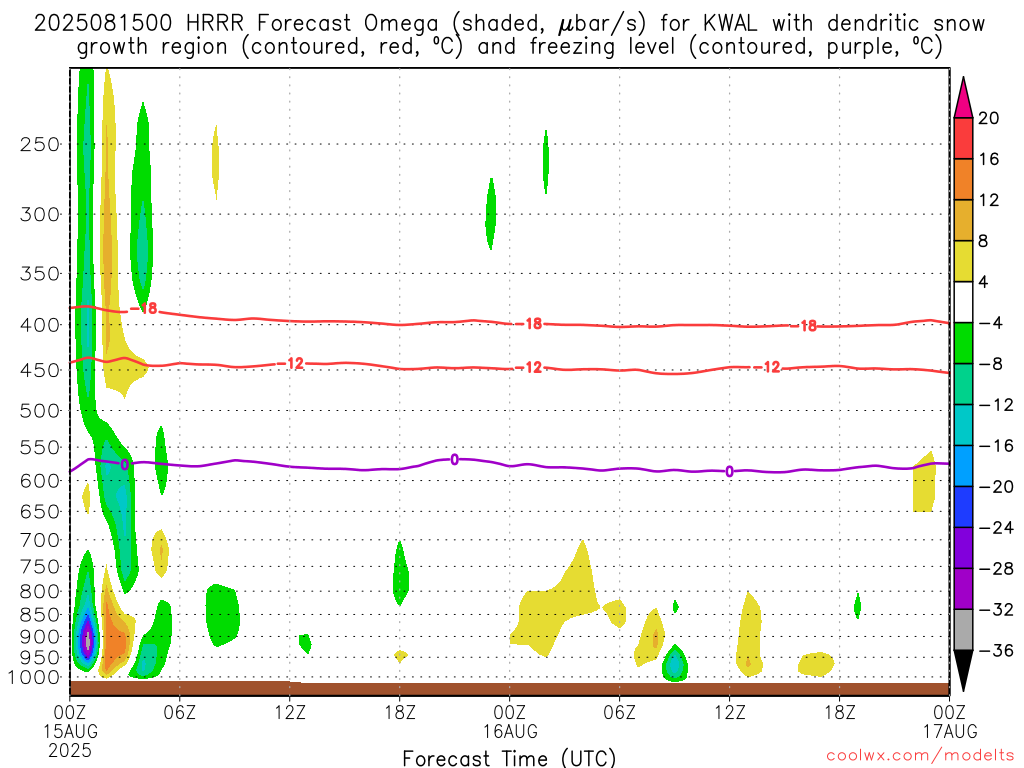Screen dimensions: 1024x768
Task: Click the orange 12-to-16 colorbar segment
Action: pyautogui.click(x=963, y=180)
